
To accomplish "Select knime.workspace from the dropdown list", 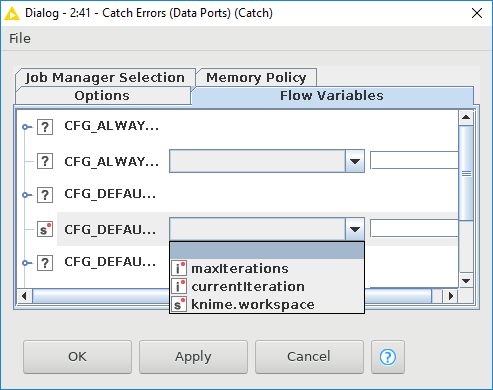I will pos(267,304).
